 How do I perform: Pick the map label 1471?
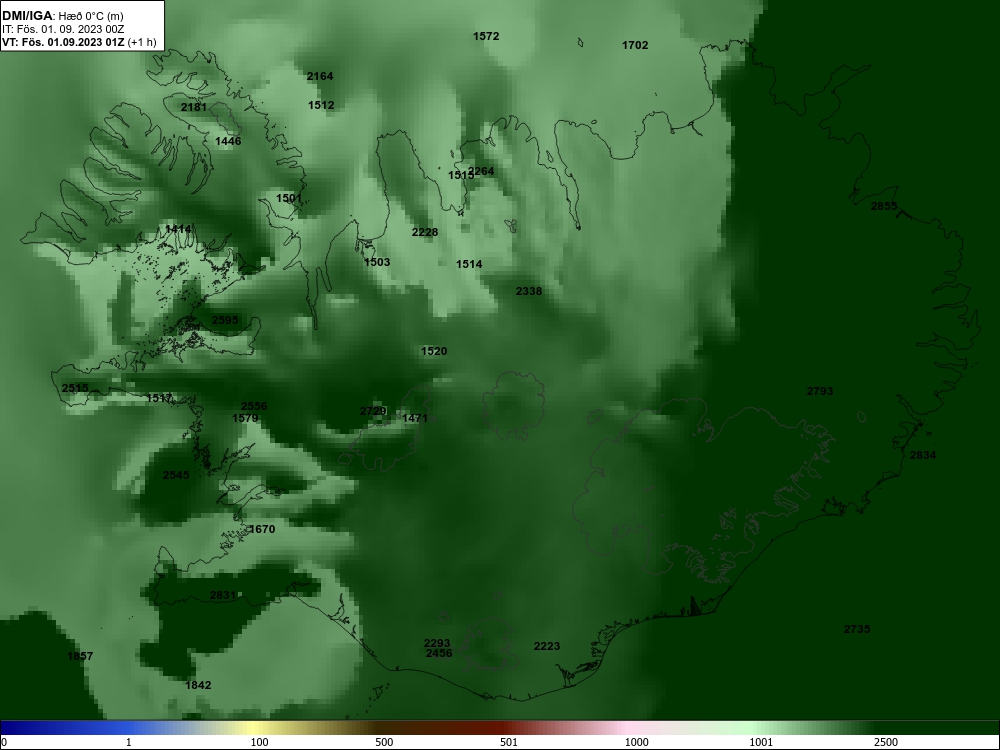(x=415, y=418)
